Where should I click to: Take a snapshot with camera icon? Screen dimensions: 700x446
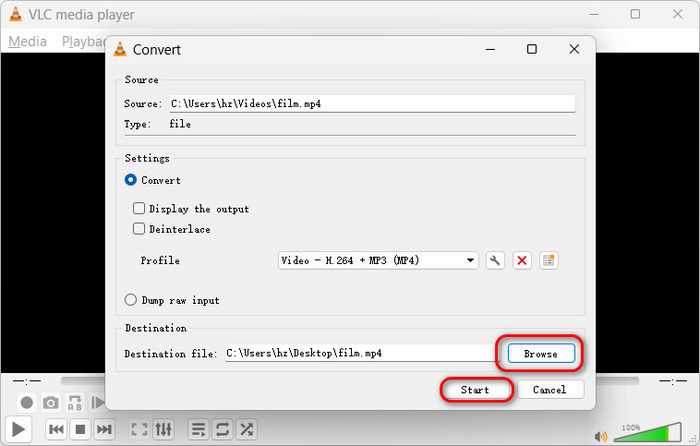[x=50, y=403]
